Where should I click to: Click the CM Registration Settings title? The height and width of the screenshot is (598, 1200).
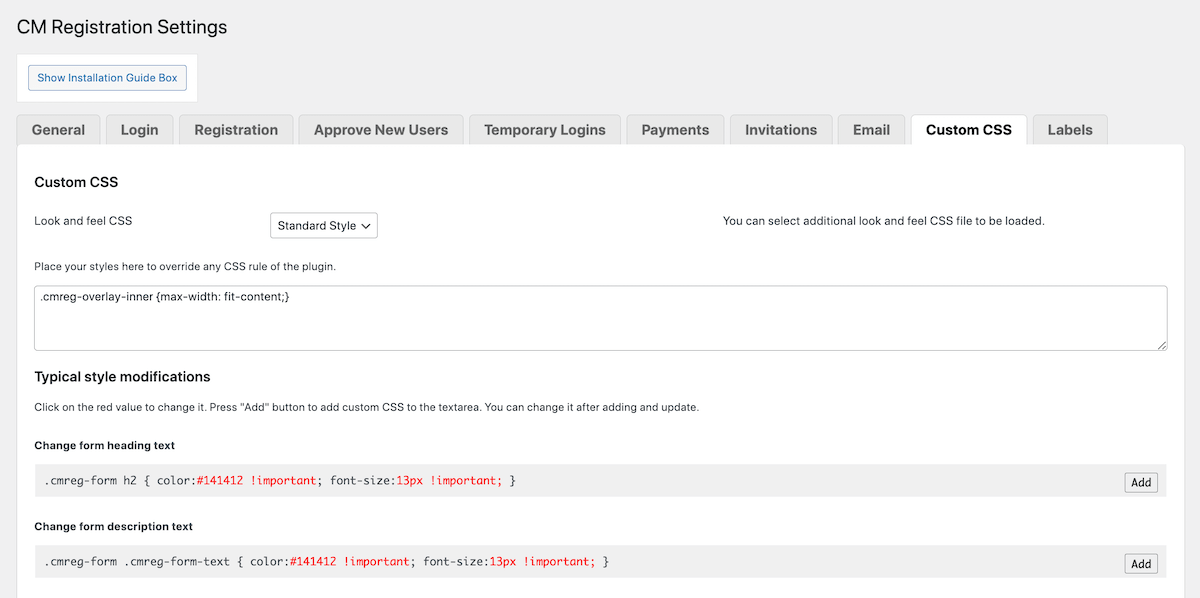click(122, 27)
